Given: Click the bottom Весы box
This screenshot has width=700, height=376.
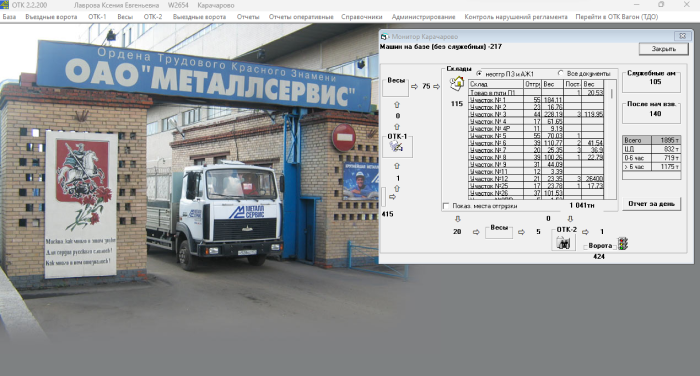Looking at the screenshot, I should tap(499, 231).
